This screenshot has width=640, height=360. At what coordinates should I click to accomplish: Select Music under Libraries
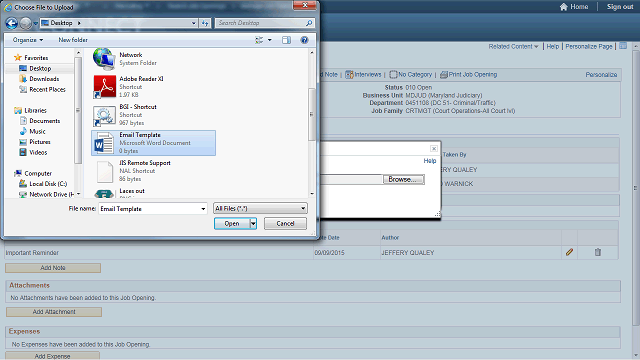[37, 131]
